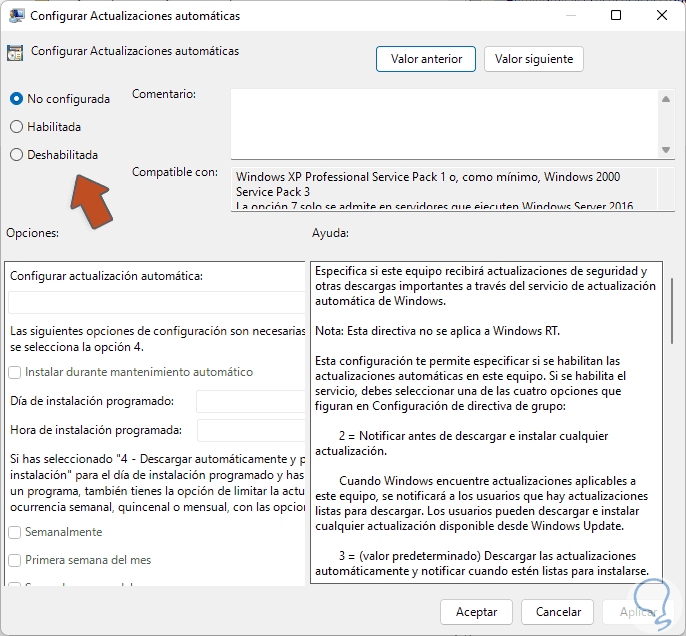Click Comentario scrollbar down arrow
The height and width of the screenshot is (636, 686).
pyautogui.click(x=666, y=150)
